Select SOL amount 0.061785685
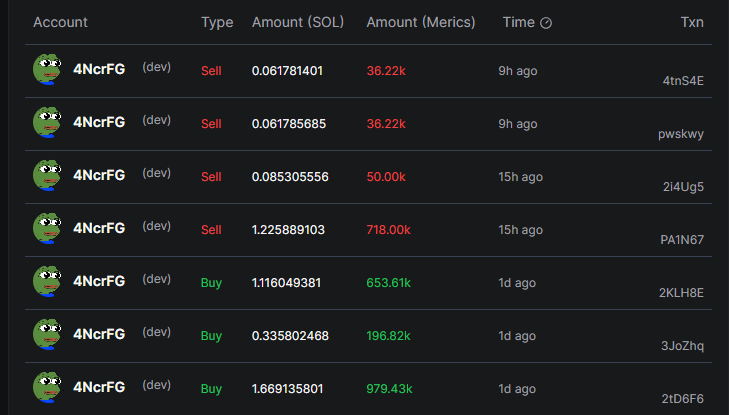The image size is (729, 415). tap(289, 124)
